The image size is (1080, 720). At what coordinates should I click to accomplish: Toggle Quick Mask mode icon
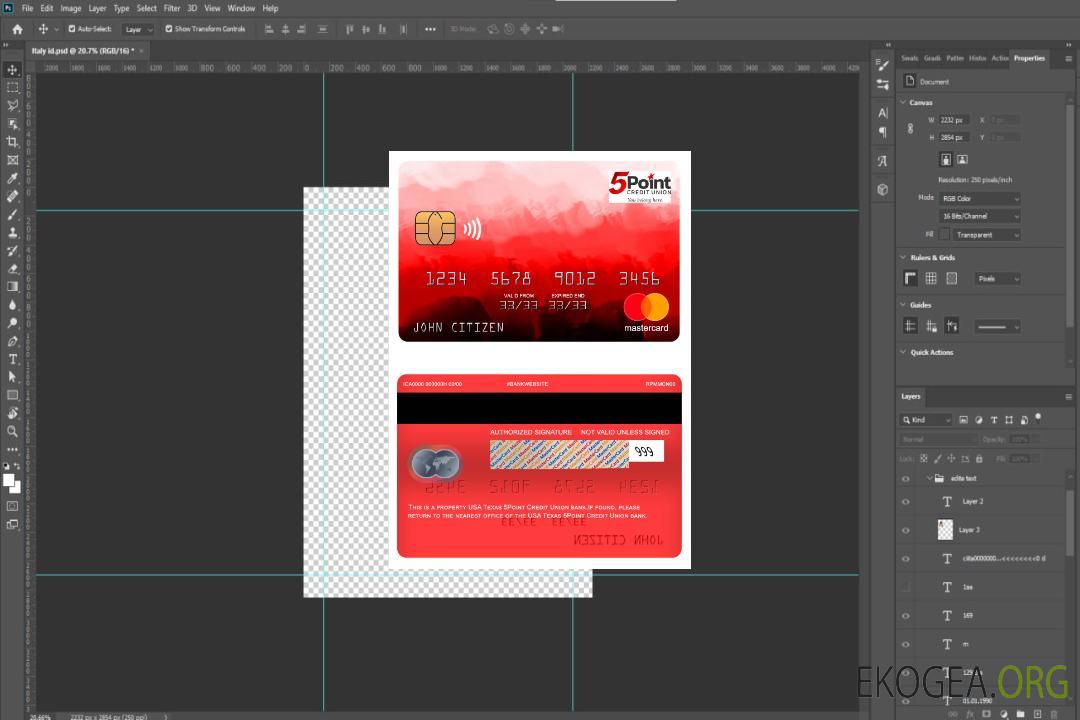[12, 506]
